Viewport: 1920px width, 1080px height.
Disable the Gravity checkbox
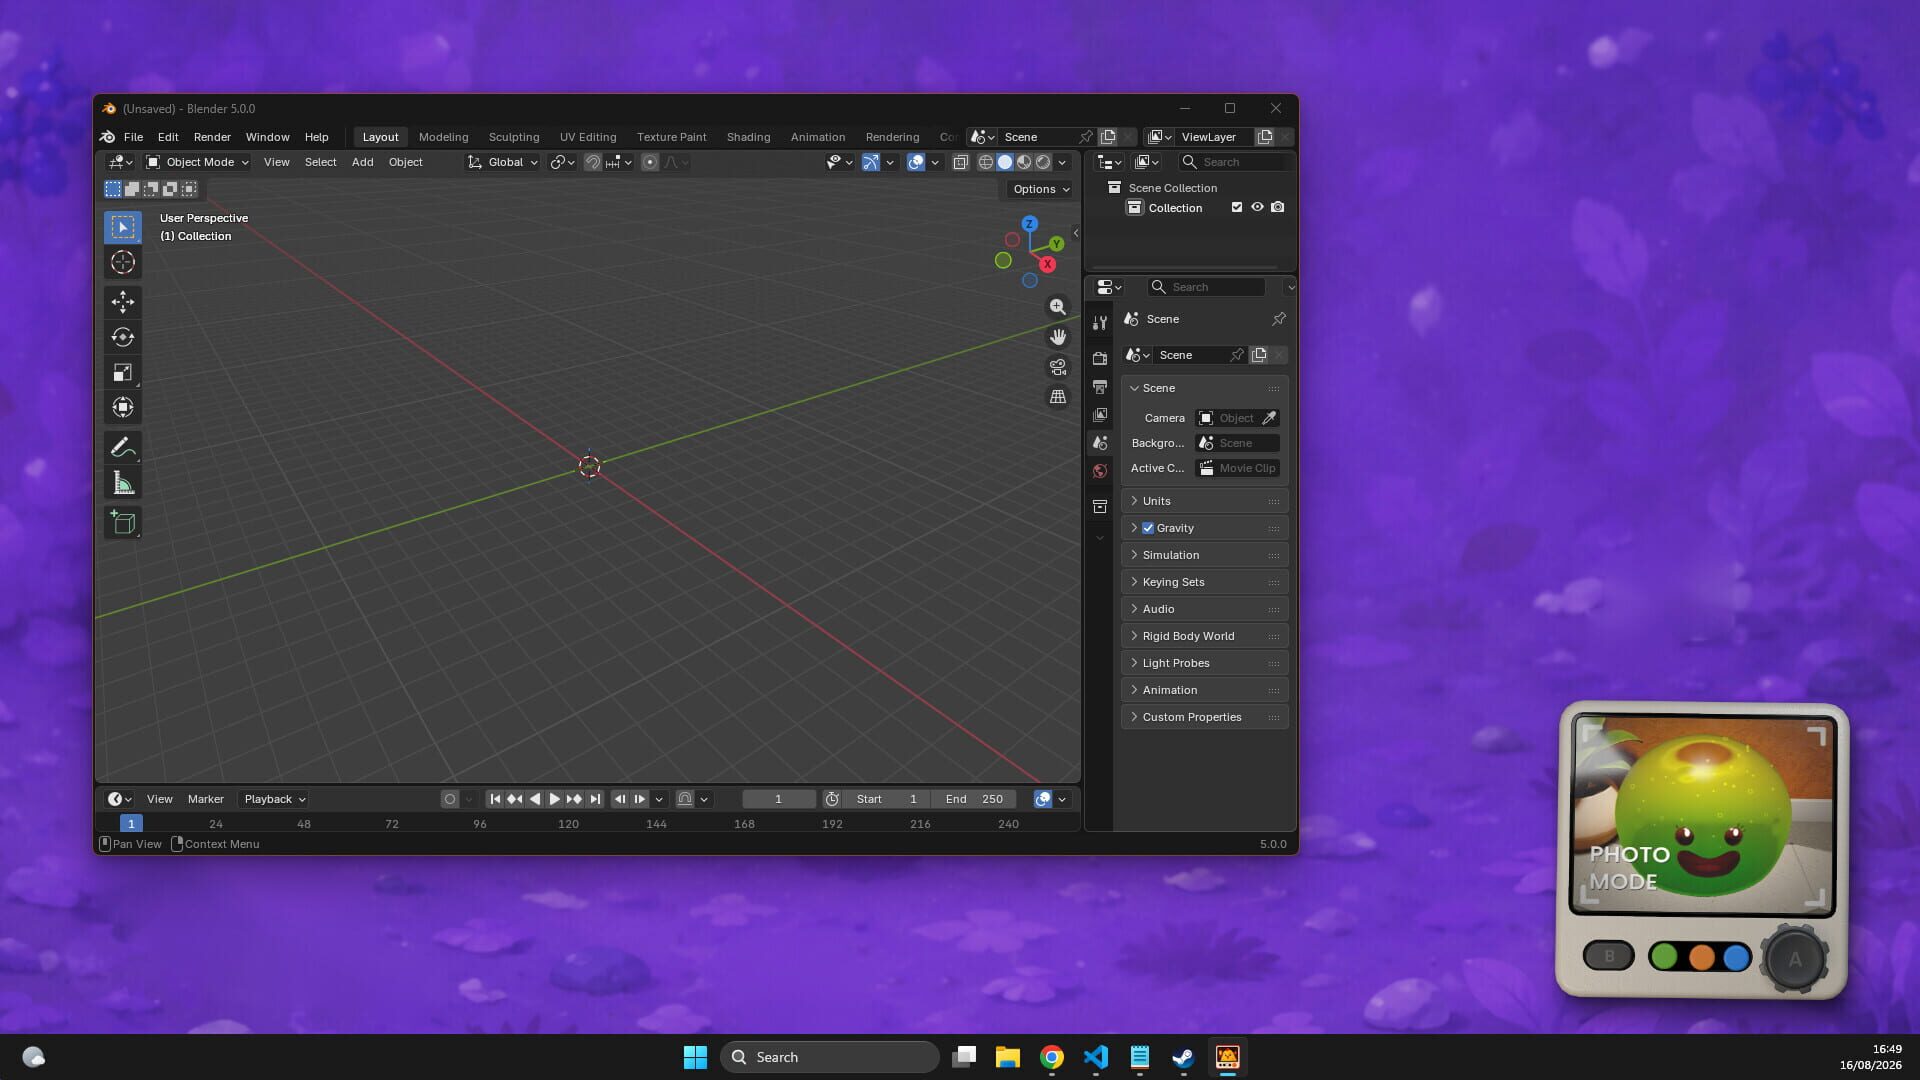click(x=1148, y=528)
